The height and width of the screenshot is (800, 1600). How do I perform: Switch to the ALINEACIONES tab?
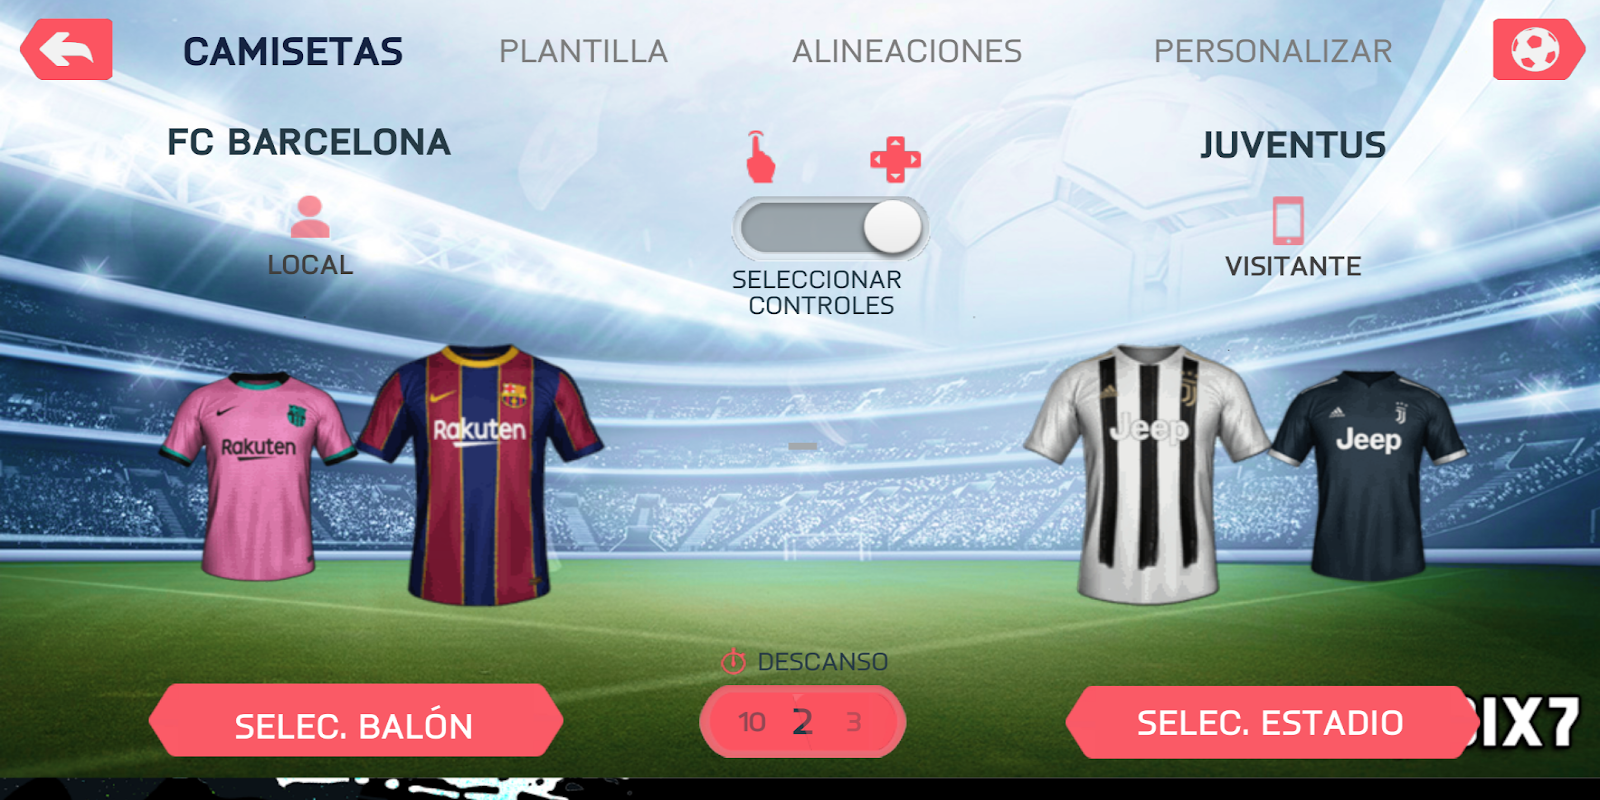point(907,51)
